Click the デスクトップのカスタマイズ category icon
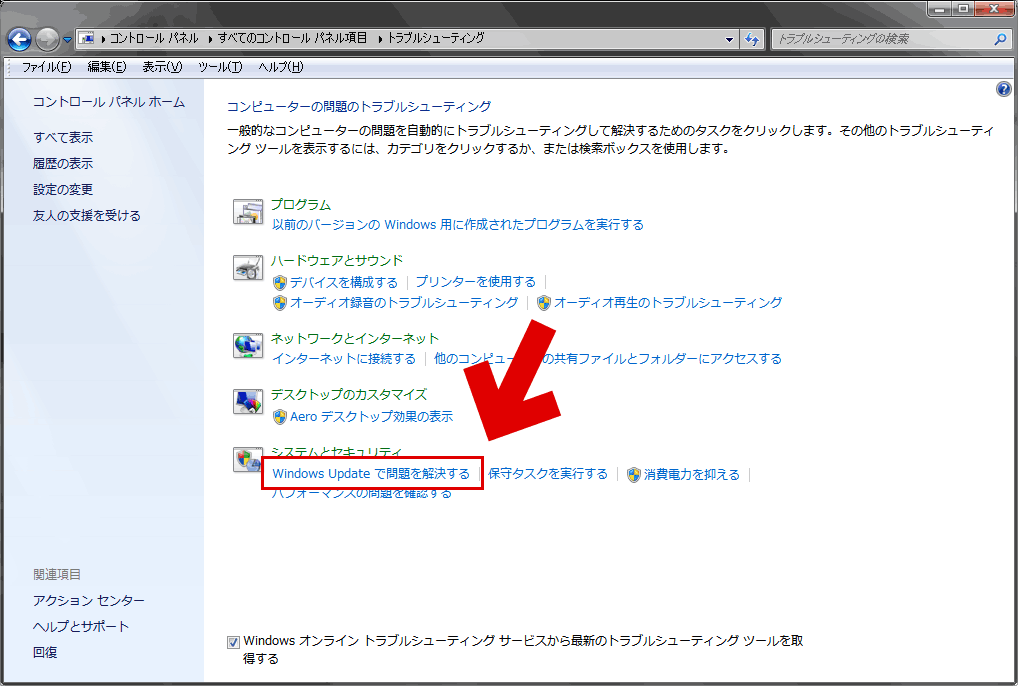This screenshot has height=686, width=1018. 248,401
